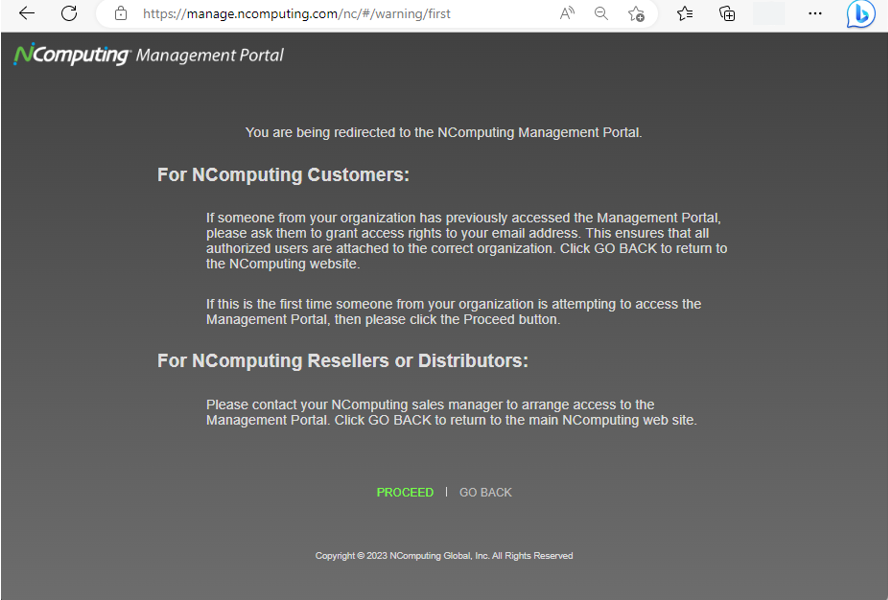
Task: Select the address bar URL
Action: tap(296, 14)
